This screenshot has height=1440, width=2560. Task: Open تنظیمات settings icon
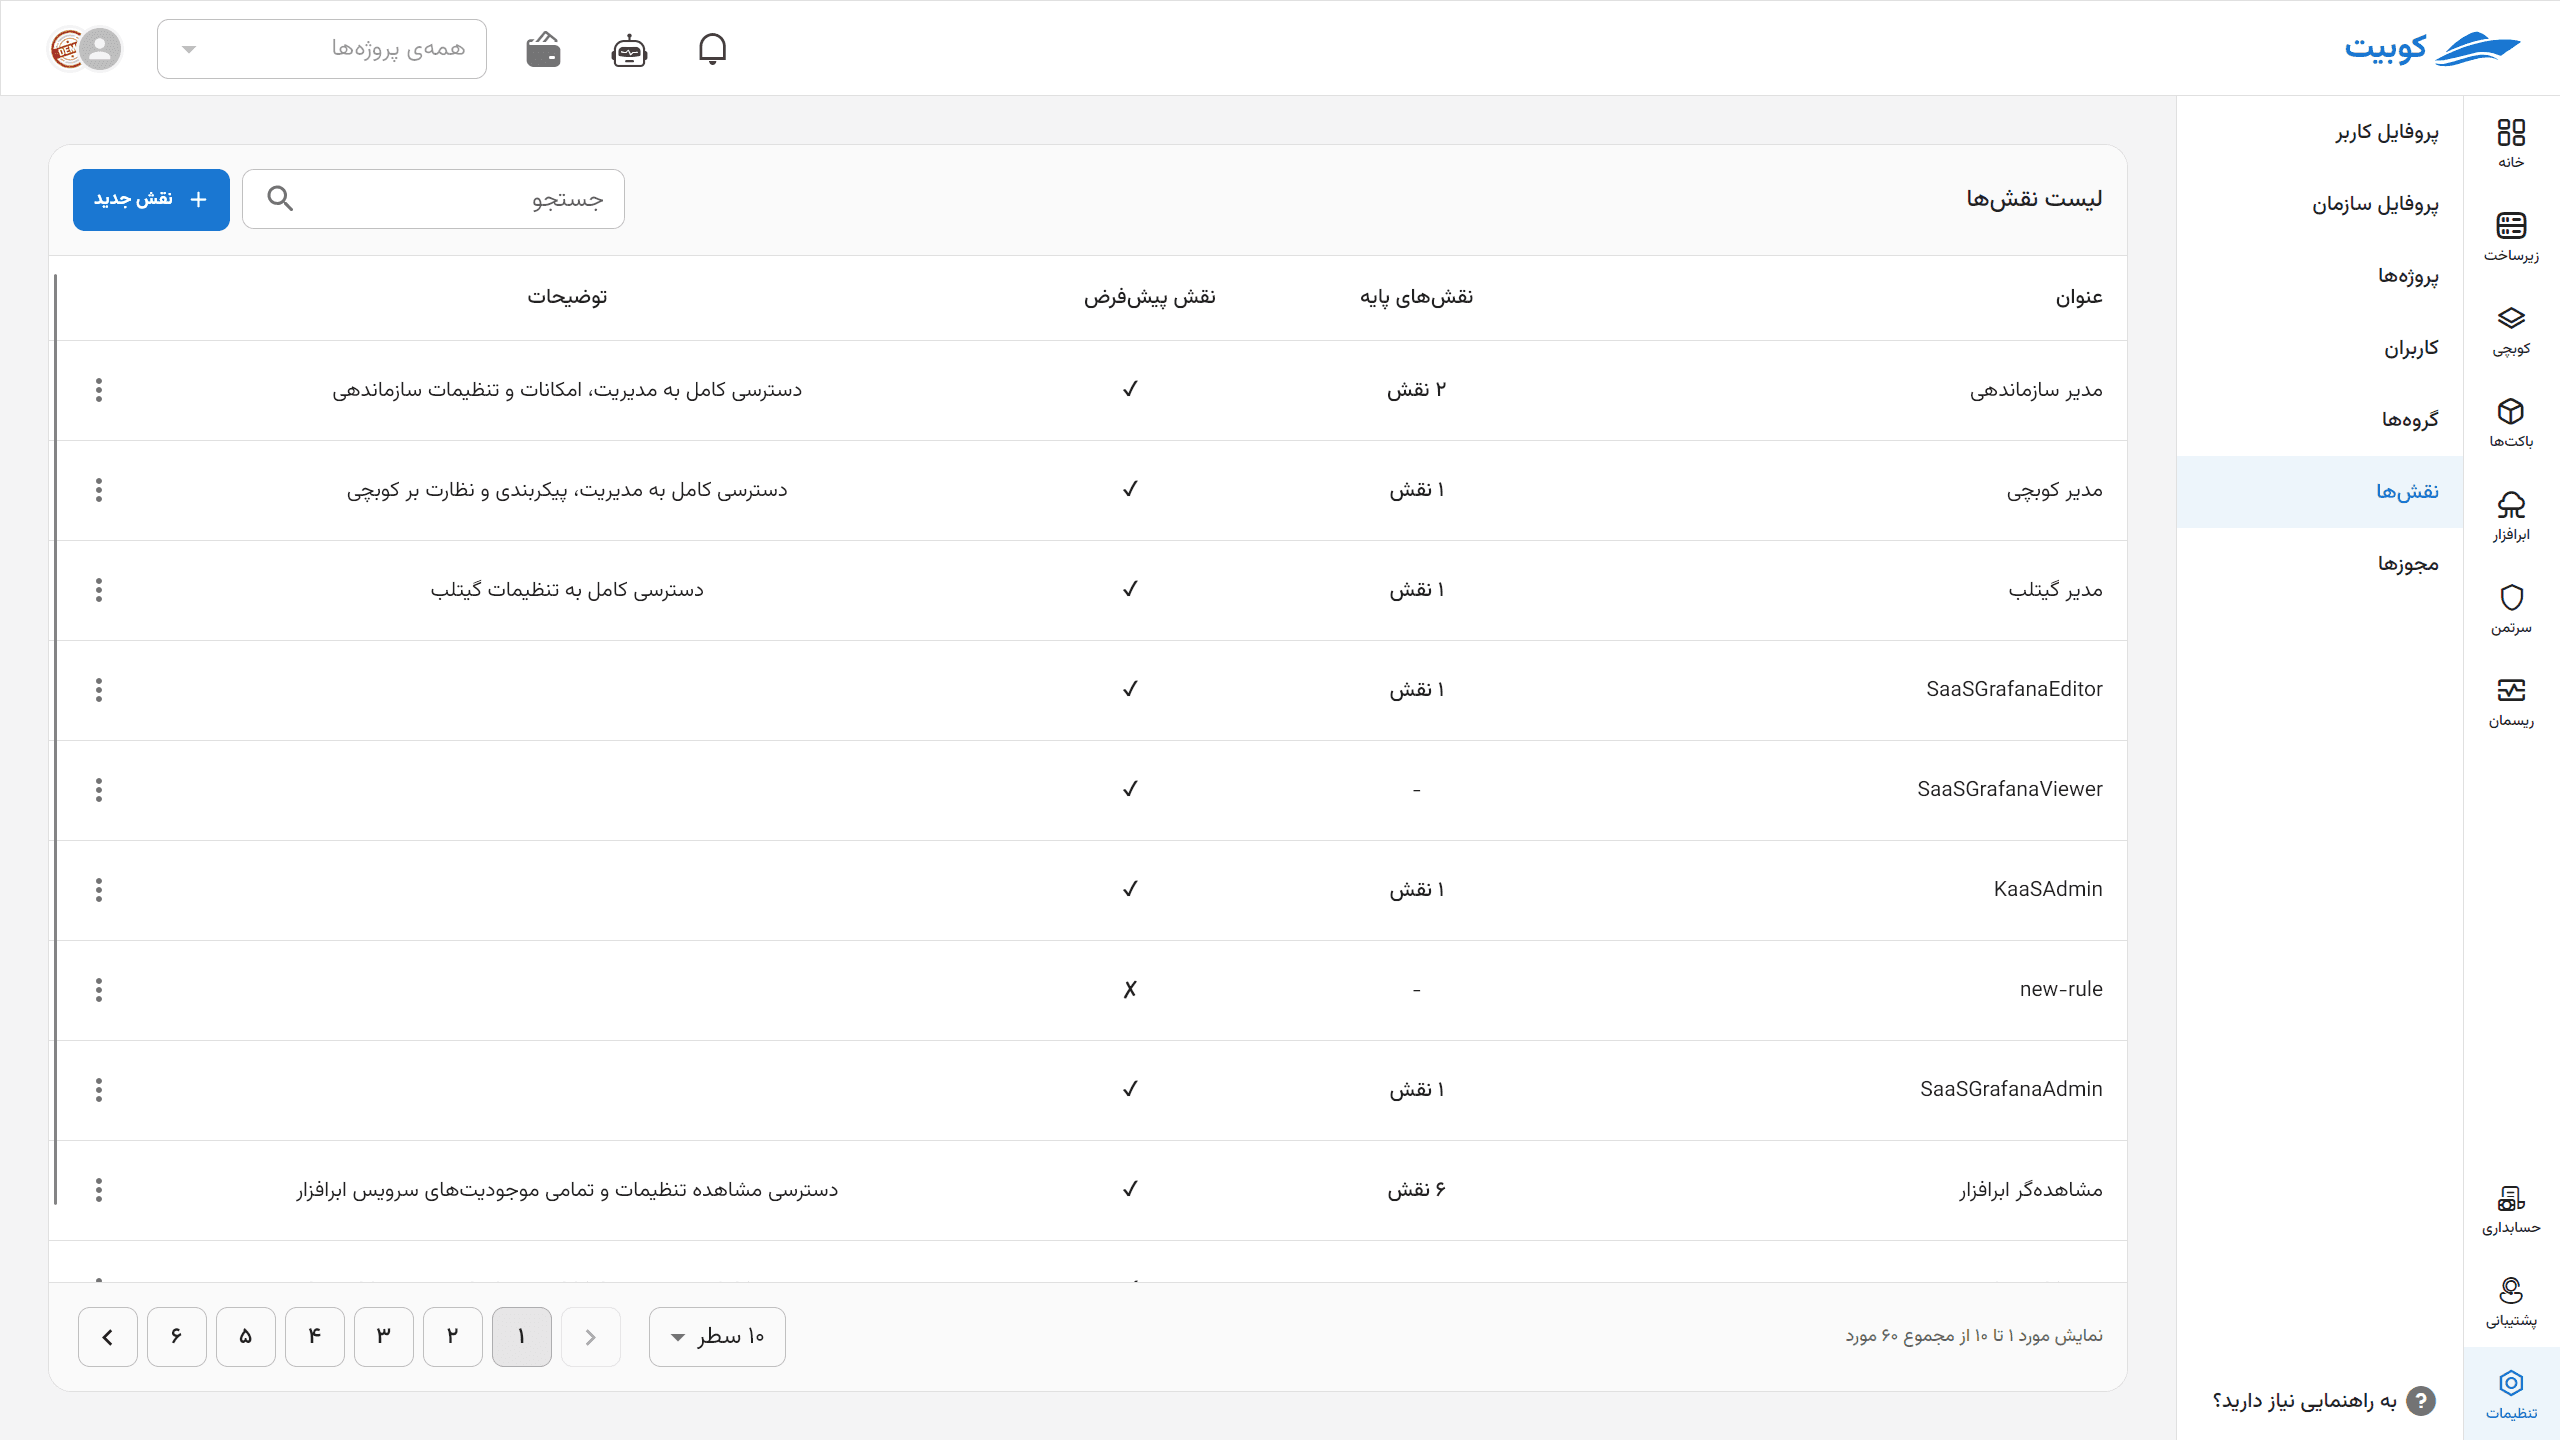pos(2511,1395)
